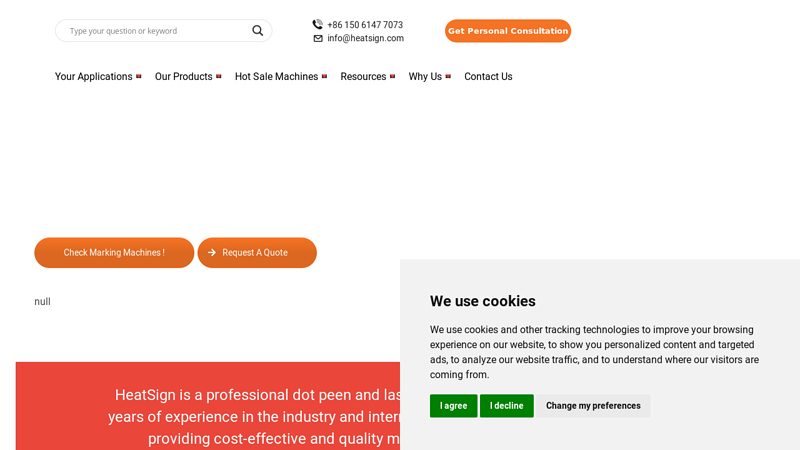Expand the Resources dropdown indicator

click(x=393, y=77)
